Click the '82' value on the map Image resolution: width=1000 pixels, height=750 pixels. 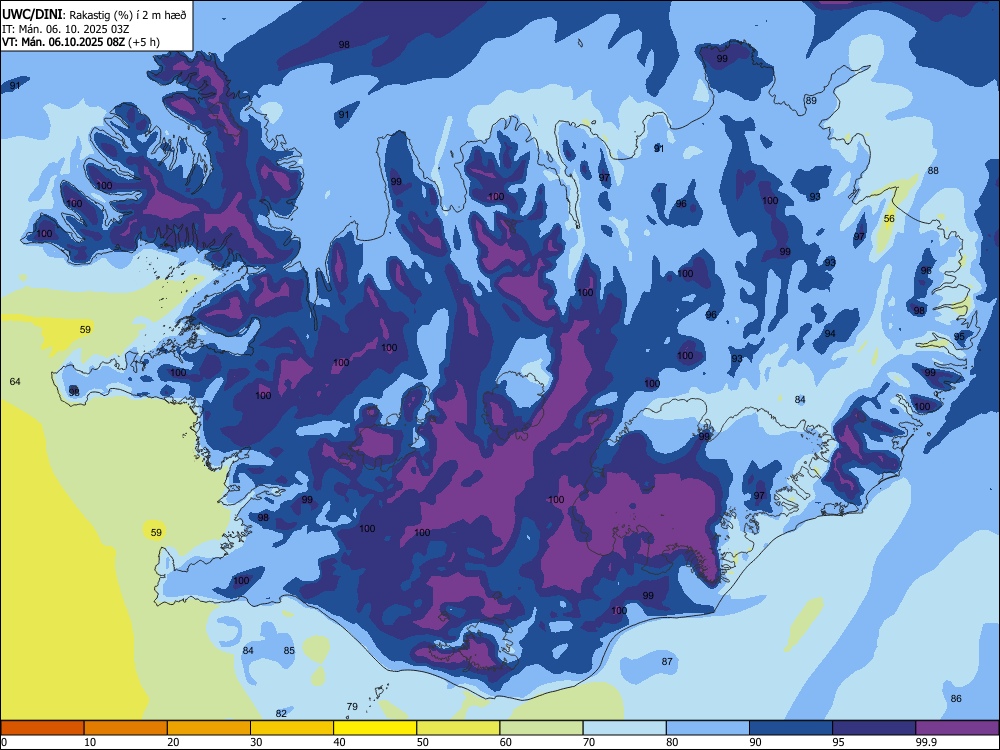[x=281, y=713]
